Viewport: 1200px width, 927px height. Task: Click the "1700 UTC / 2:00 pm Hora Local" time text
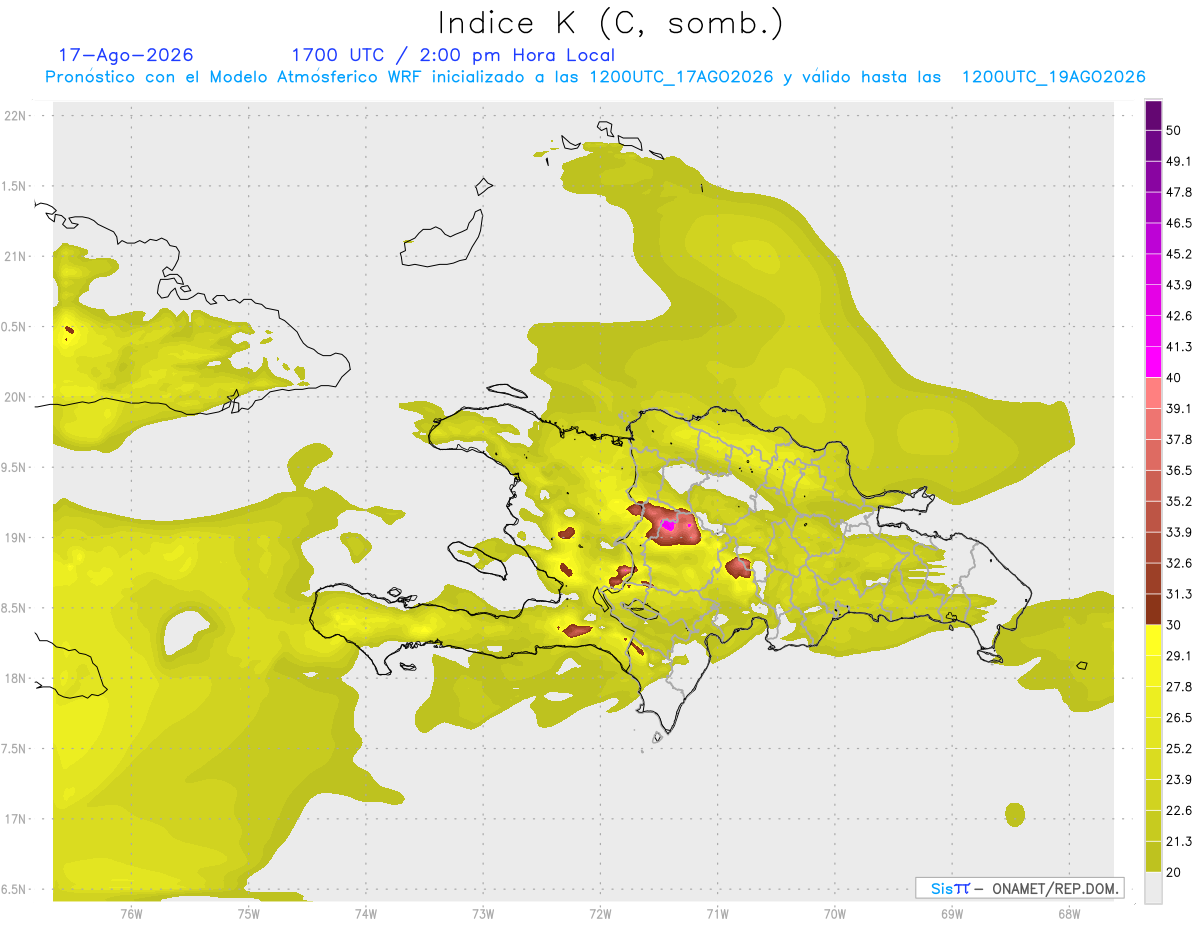pyautogui.click(x=453, y=55)
